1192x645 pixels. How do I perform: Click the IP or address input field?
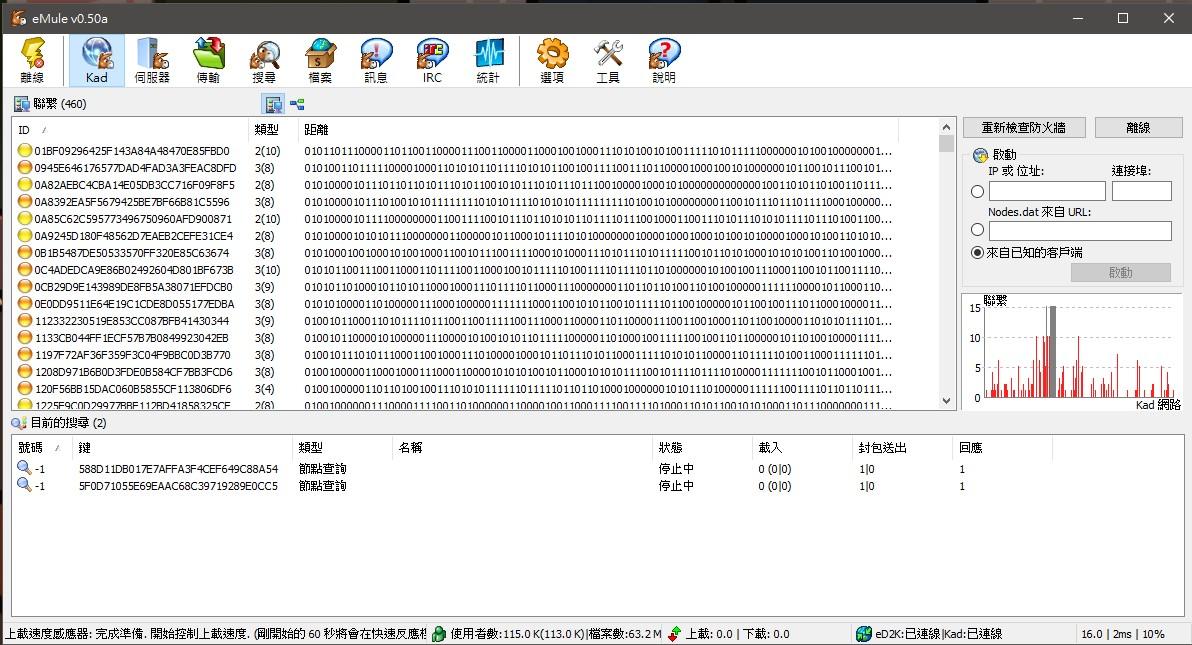[x=1047, y=191]
